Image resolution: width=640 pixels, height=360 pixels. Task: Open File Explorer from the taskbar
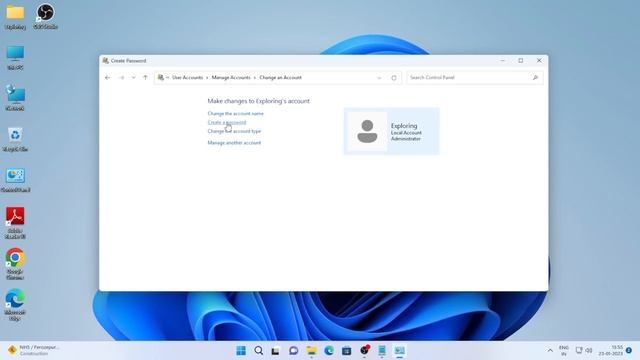[311, 351]
